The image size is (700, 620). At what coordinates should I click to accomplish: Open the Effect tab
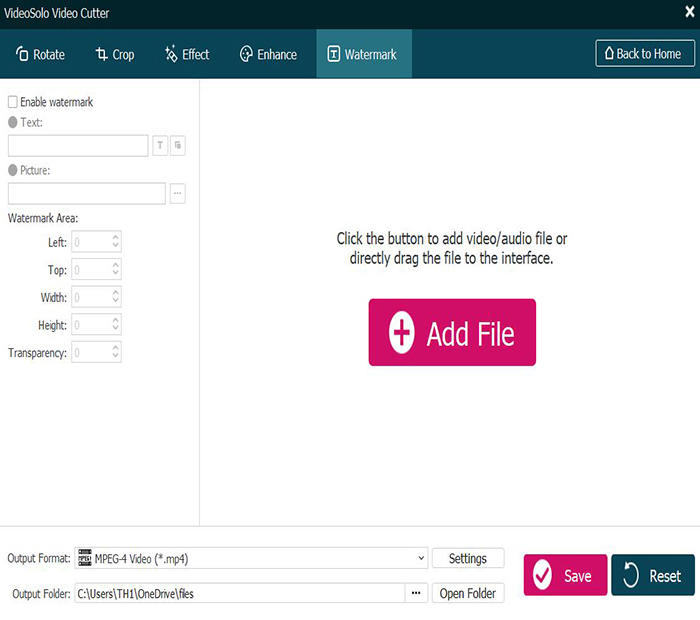(187, 54)
